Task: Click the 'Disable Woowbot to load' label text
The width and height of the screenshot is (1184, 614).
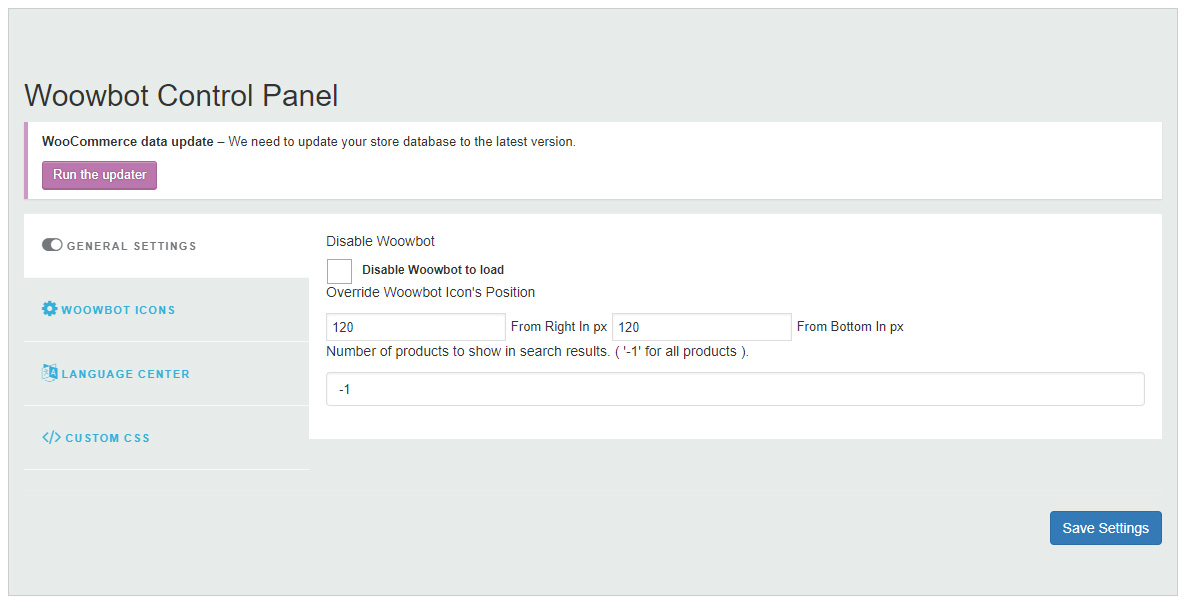Action: coord(433,270)
